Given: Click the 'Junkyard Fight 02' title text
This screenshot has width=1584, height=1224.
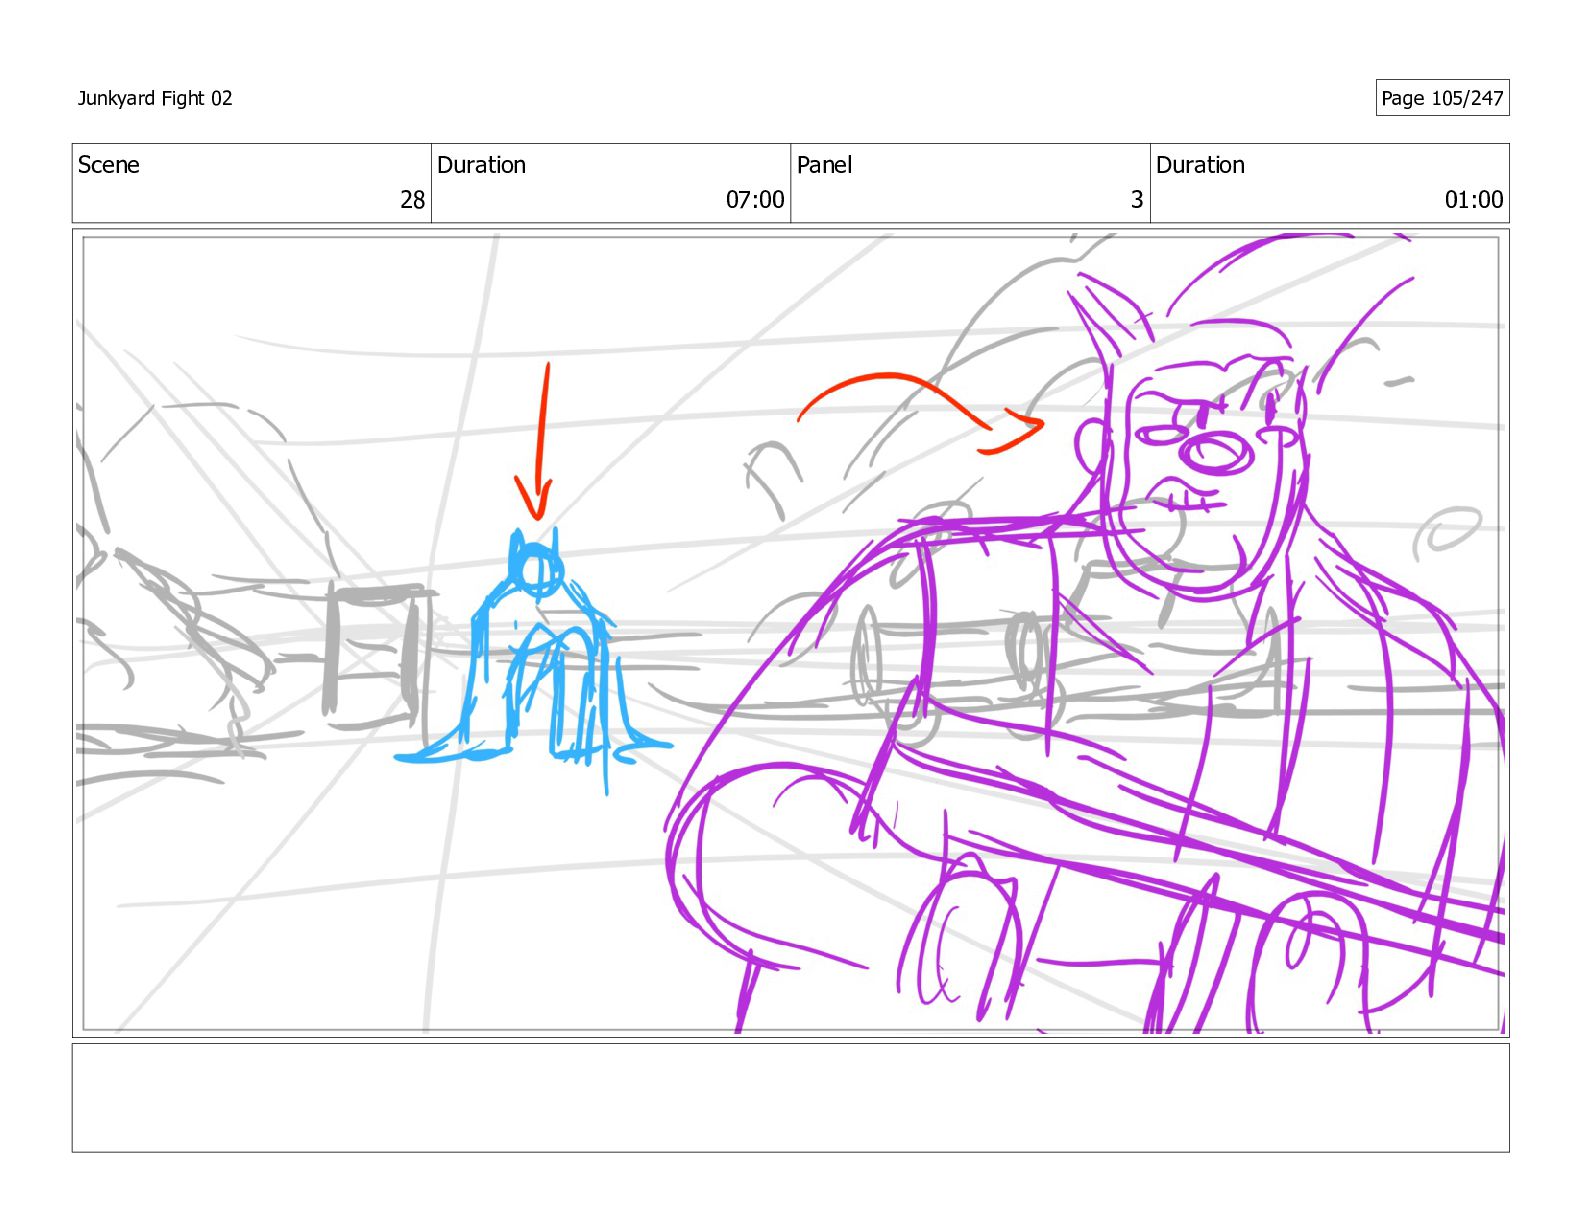Looking at the screenshot, I should pyautogui.click(x=155, y=98).
